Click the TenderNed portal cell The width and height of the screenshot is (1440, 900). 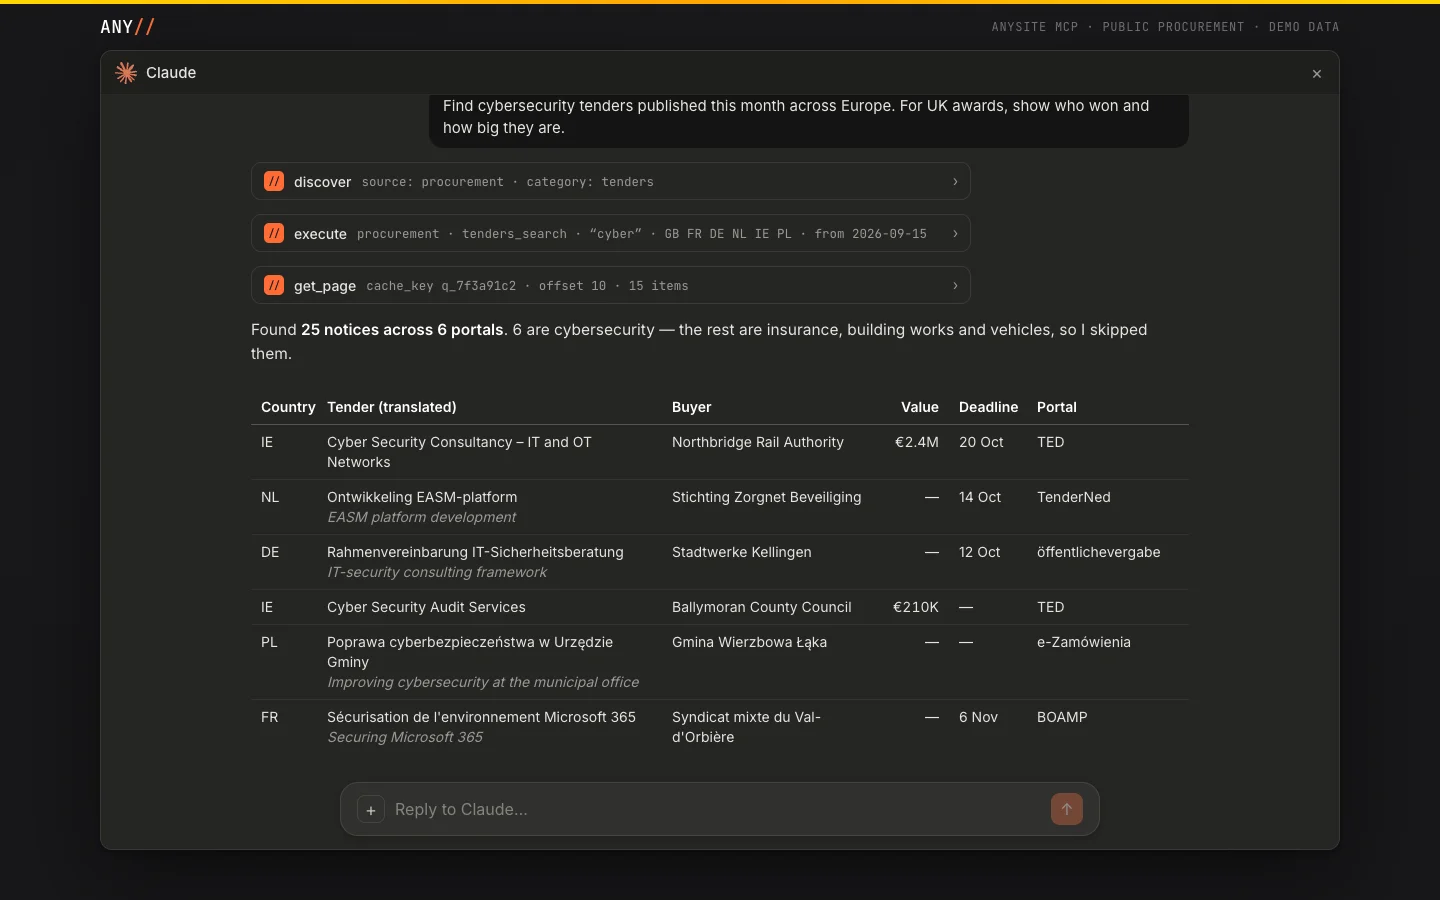click(x=1074, y=497)
